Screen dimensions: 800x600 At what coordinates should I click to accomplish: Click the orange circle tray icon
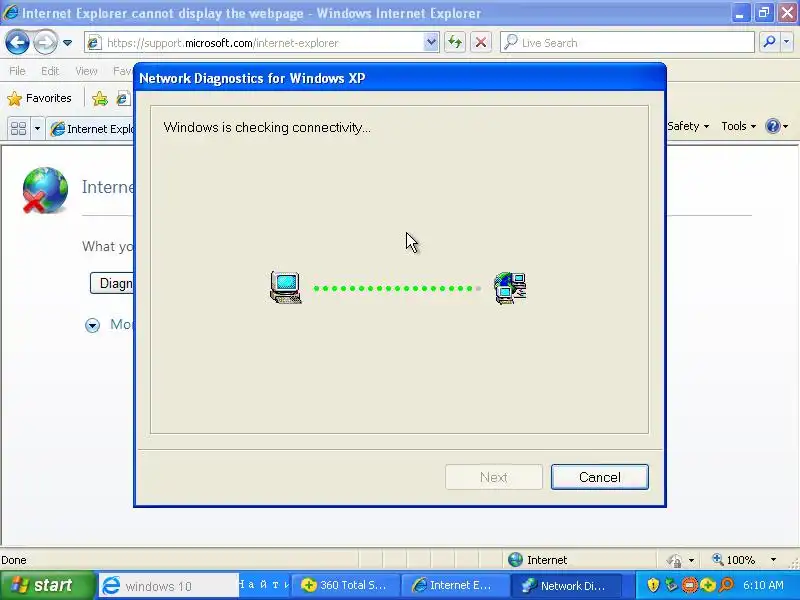pos(689,585)
